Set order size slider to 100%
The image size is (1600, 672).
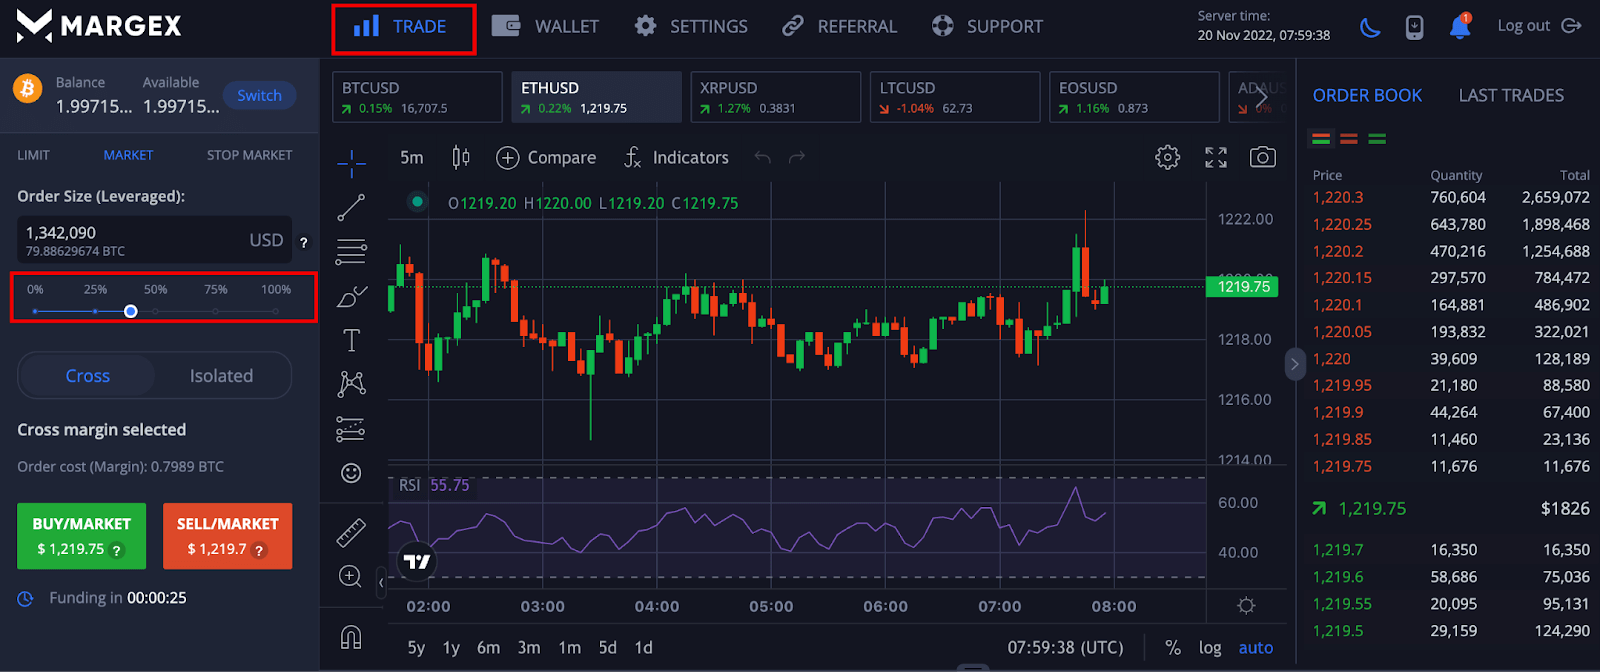(x=276, y=312)
